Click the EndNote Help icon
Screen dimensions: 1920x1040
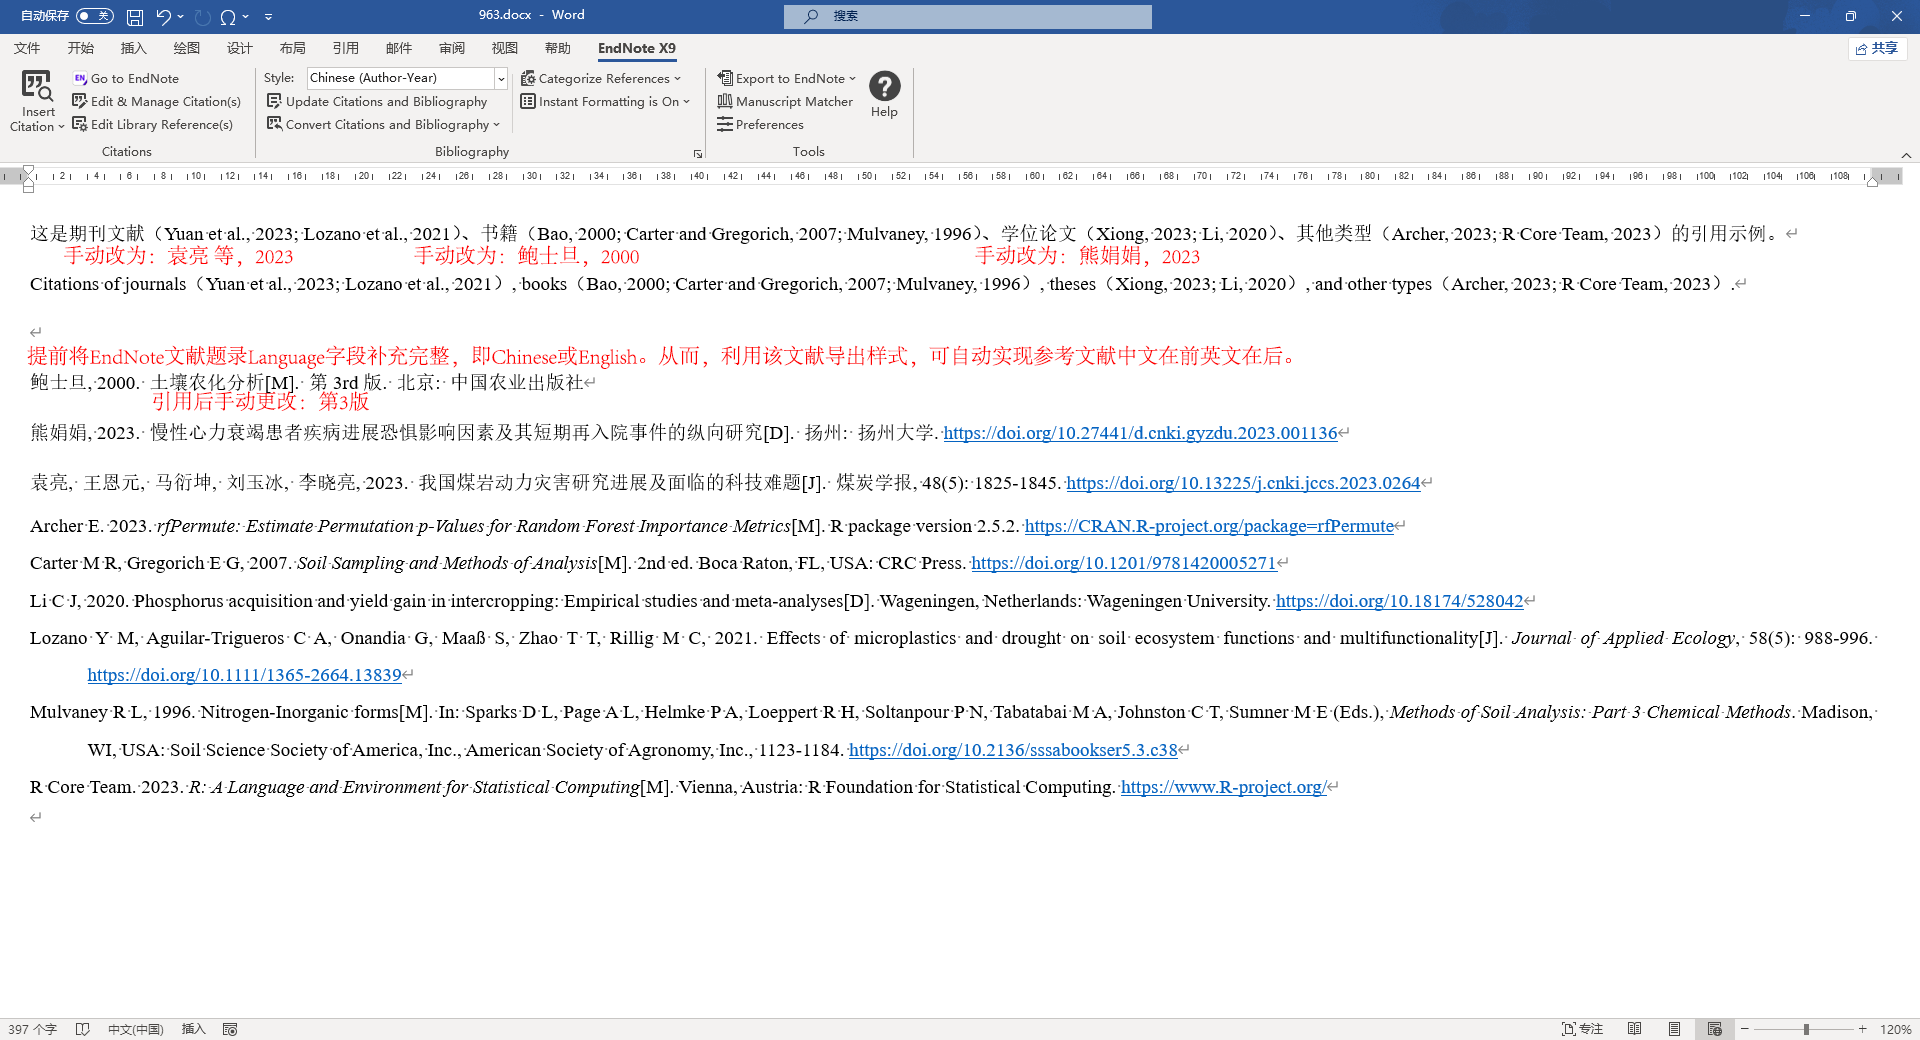pyautogui.click(x=884, y=86)
